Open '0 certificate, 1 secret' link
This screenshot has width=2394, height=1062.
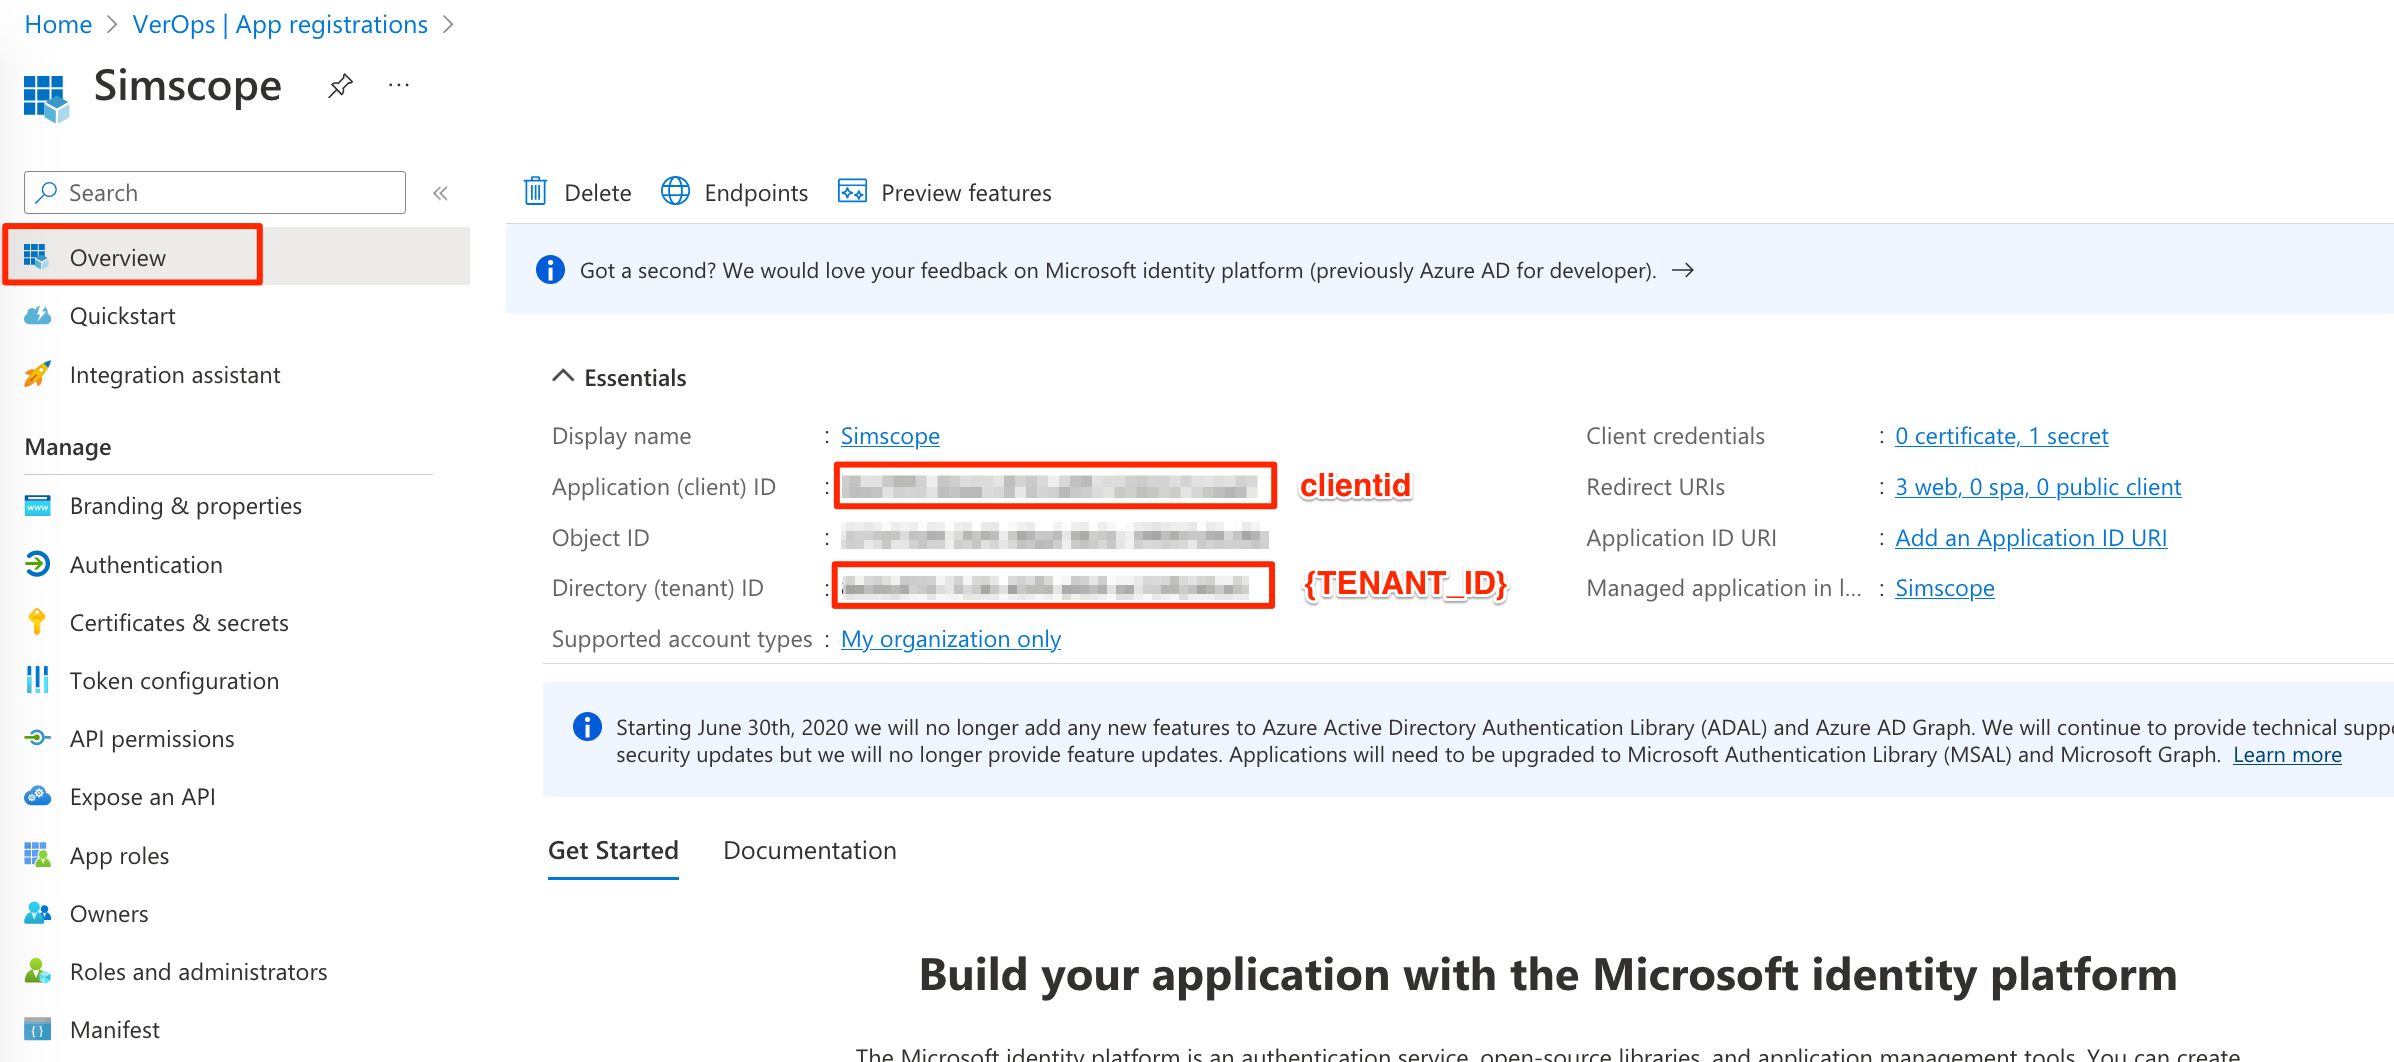pyautogui.click(x=2001, y=436)
